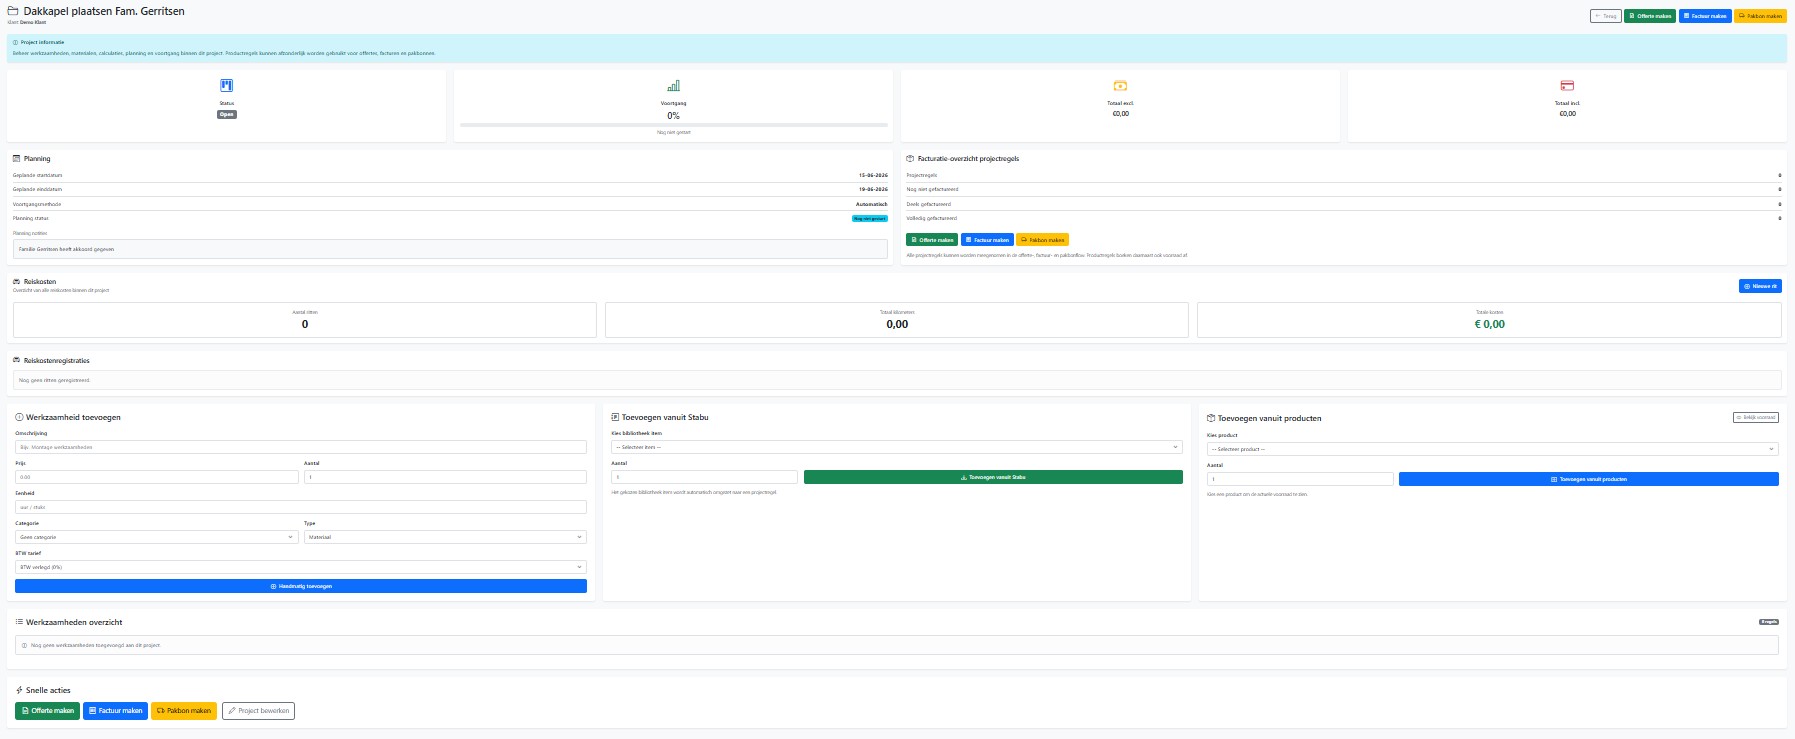Open Bekijk voorraad

pyautogui.click(x=1755, y=418)
